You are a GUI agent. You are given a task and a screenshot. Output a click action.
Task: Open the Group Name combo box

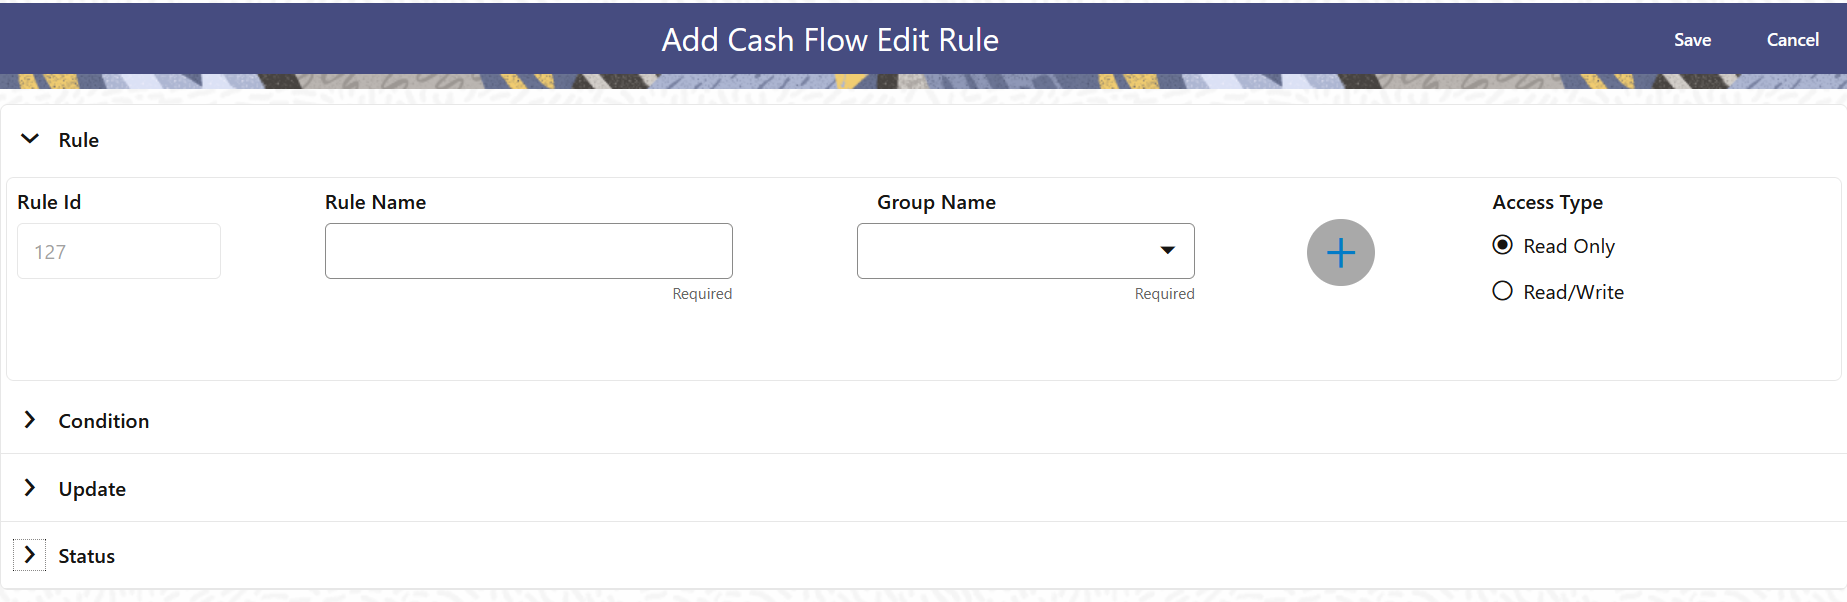[x=1025, y=251]
